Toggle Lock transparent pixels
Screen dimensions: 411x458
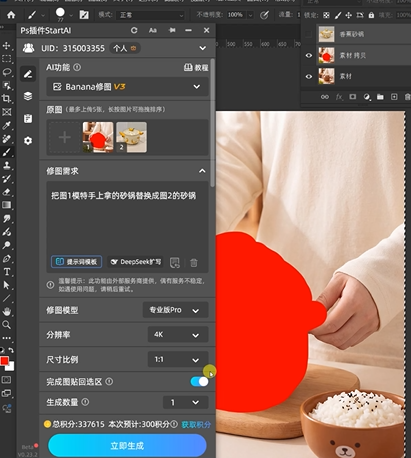326,15
